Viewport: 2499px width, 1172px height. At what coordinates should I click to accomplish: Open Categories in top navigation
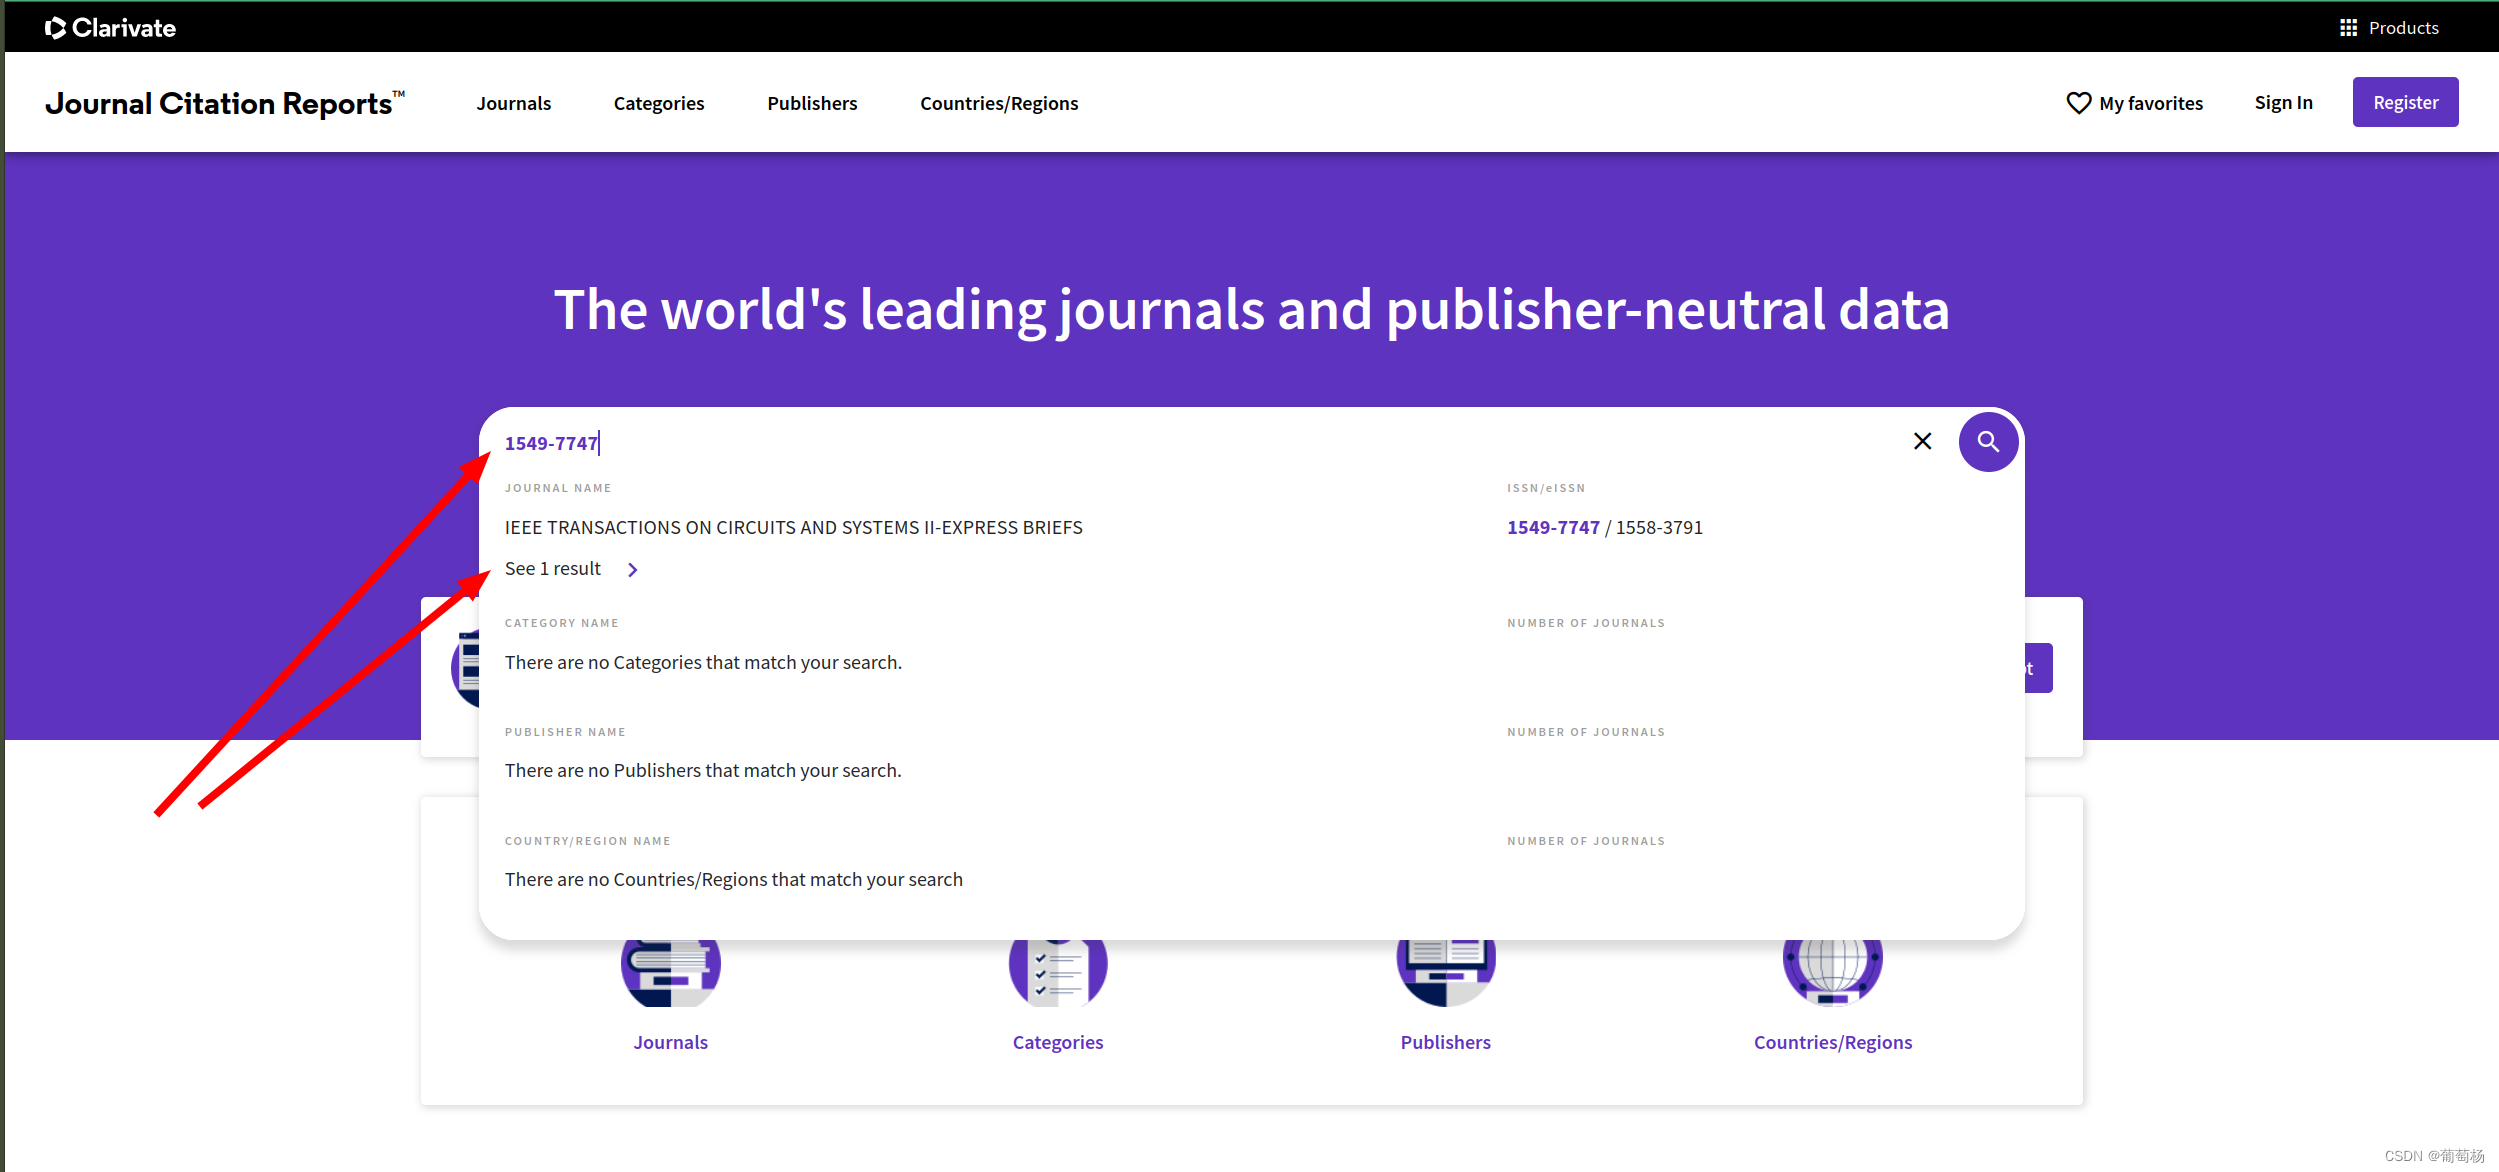coord(658,103)
